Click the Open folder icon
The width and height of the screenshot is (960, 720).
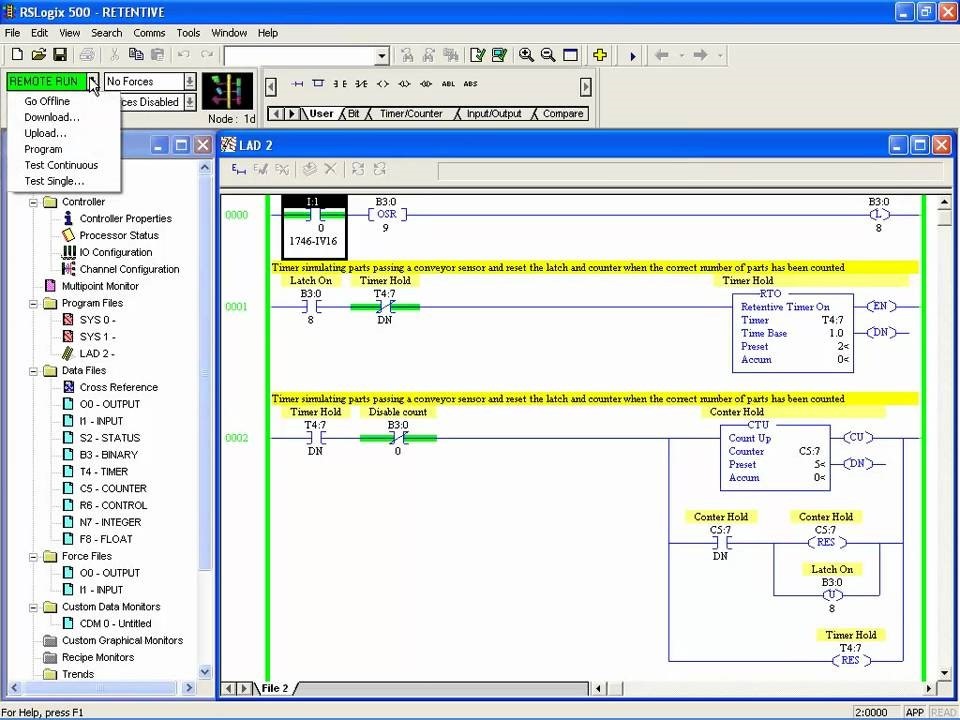tap(39, 55)
